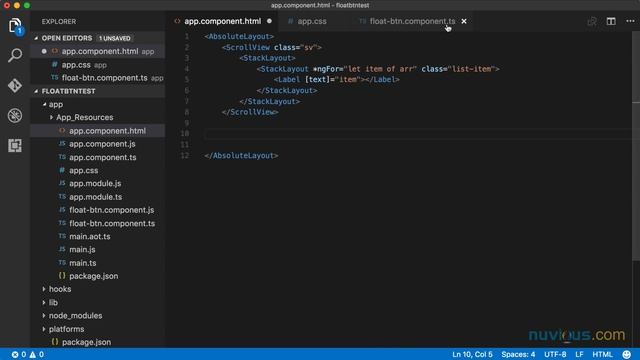Click the Label text binding line
This screenshot has width=640, height=360.
[336, 80]
